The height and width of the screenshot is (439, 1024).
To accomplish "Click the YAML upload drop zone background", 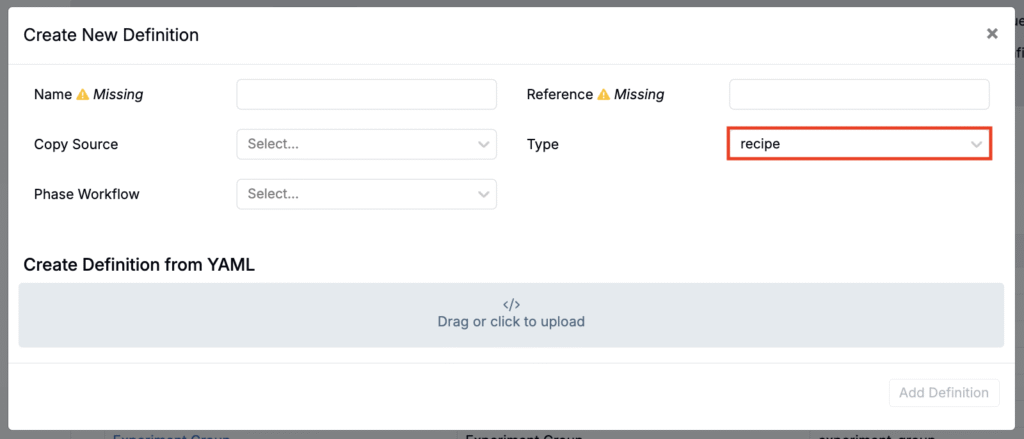I will point(200,315).
